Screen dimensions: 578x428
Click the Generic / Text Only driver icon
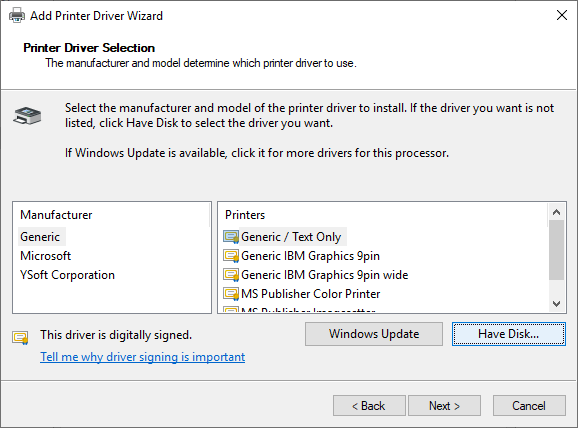point(231,237)
